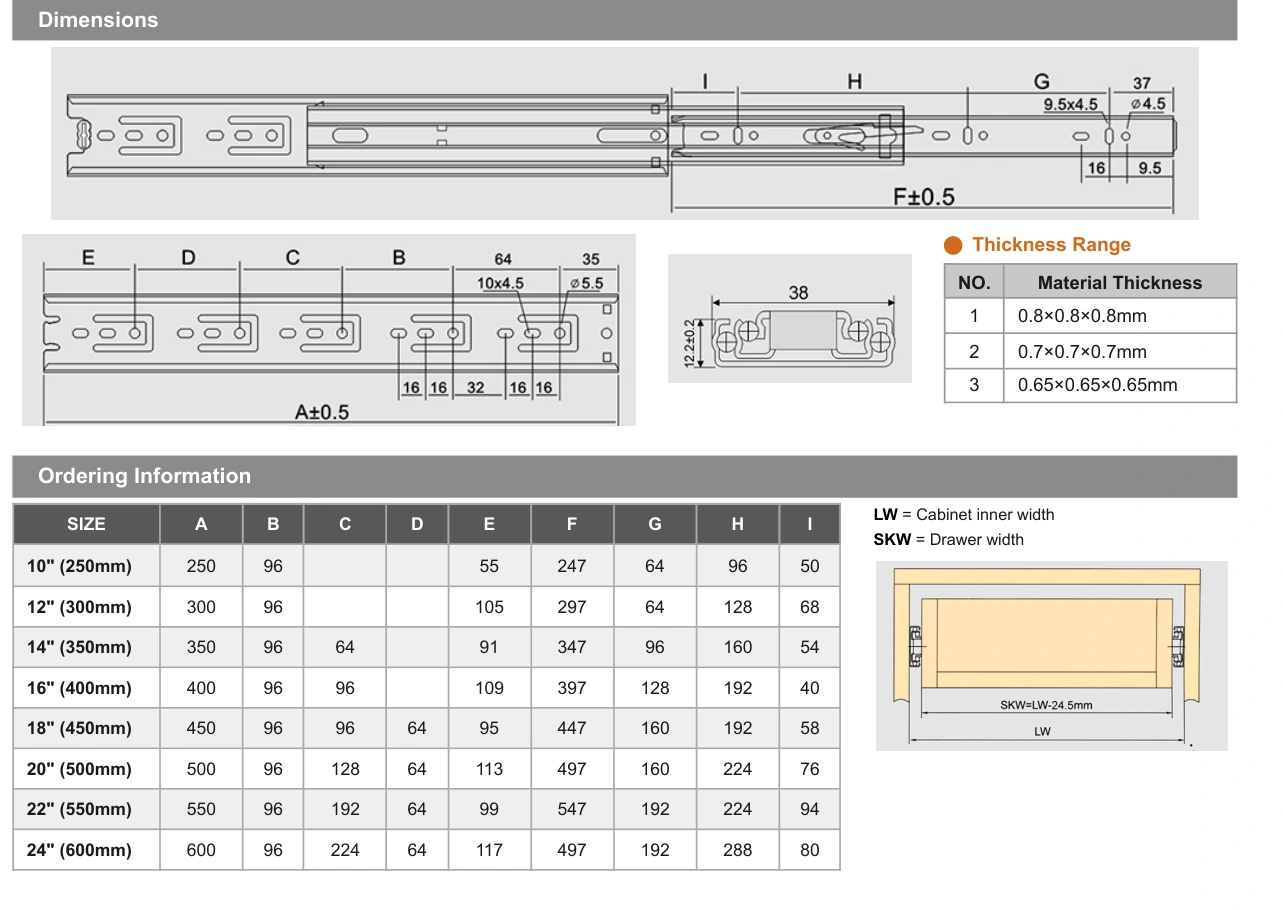Click the Dimensions section header
1283x910 pixels.
(x=624, y=20)
